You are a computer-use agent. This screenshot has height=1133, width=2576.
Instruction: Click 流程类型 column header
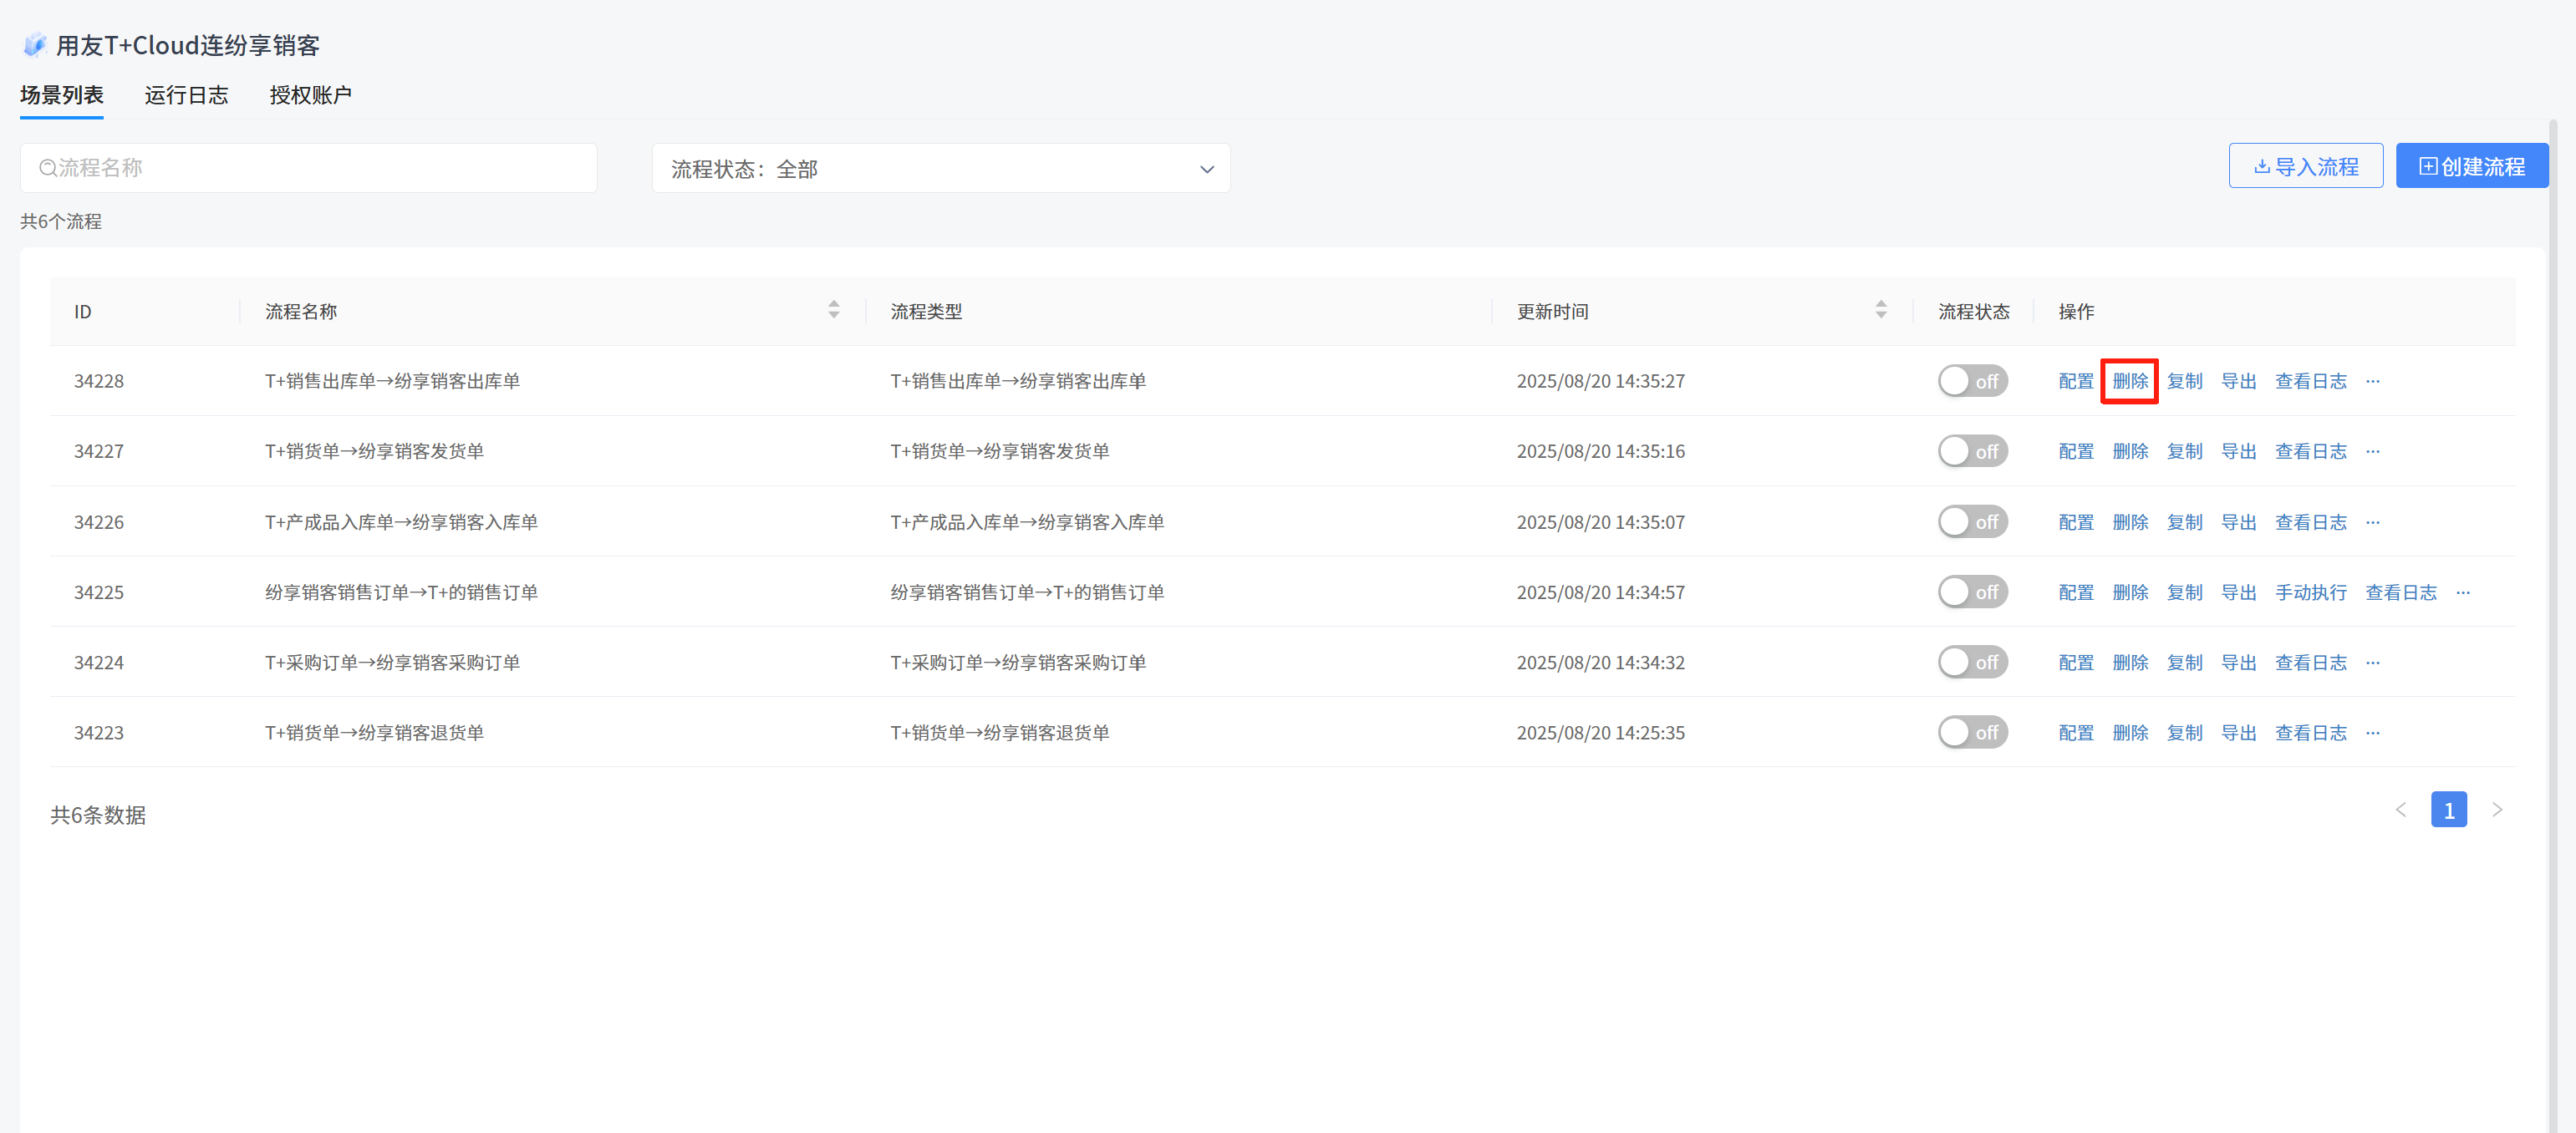pyautogui.click(x=926, y=311)
